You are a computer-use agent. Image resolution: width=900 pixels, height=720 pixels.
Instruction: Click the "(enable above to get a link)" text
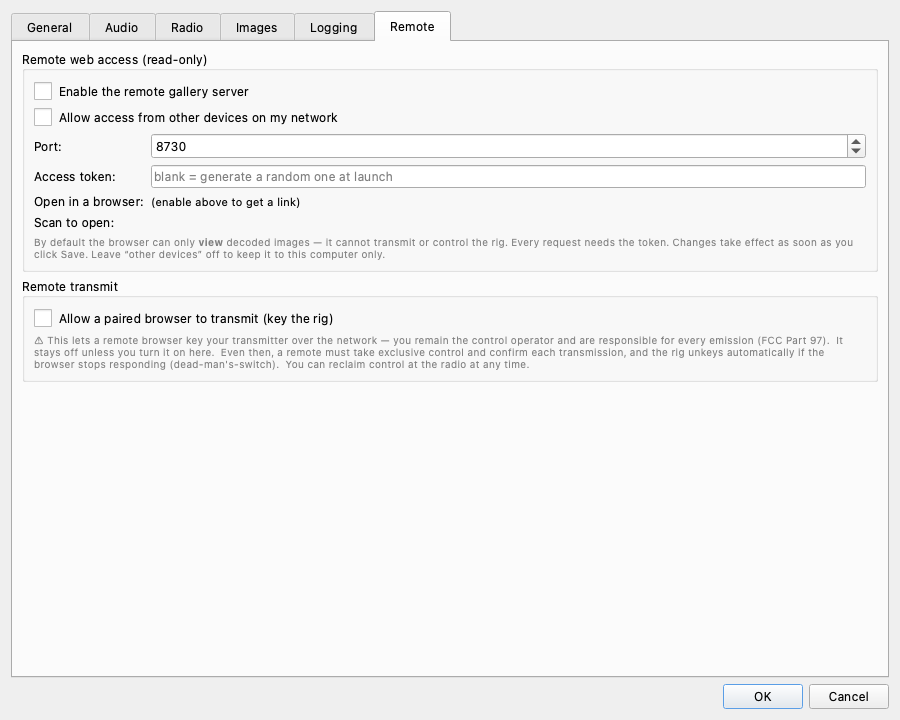226,202
